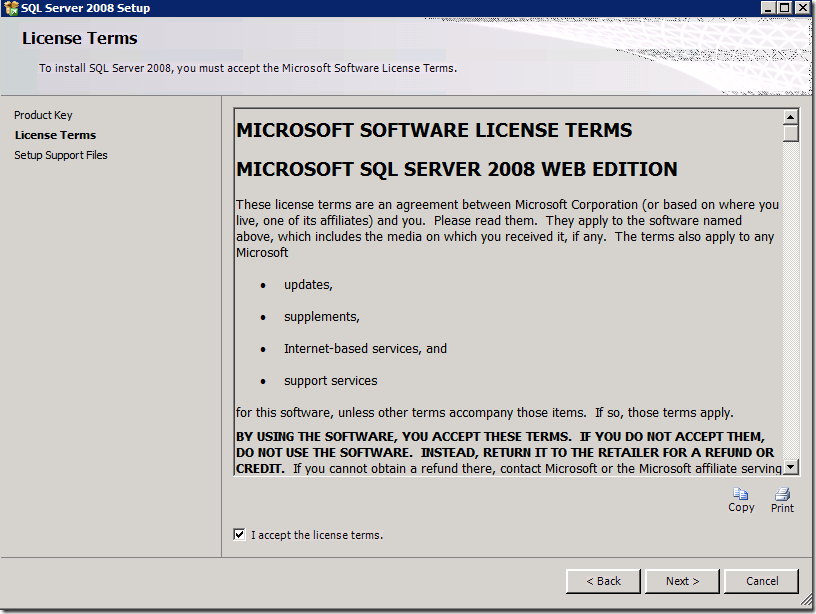Viewport: 816px width, 614px height.
Task: Go to the Next setup step
Action: 682,581
